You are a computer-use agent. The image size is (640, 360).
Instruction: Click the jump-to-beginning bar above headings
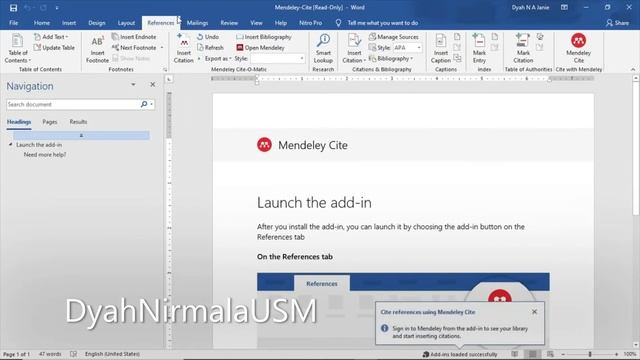click(81, 135)
